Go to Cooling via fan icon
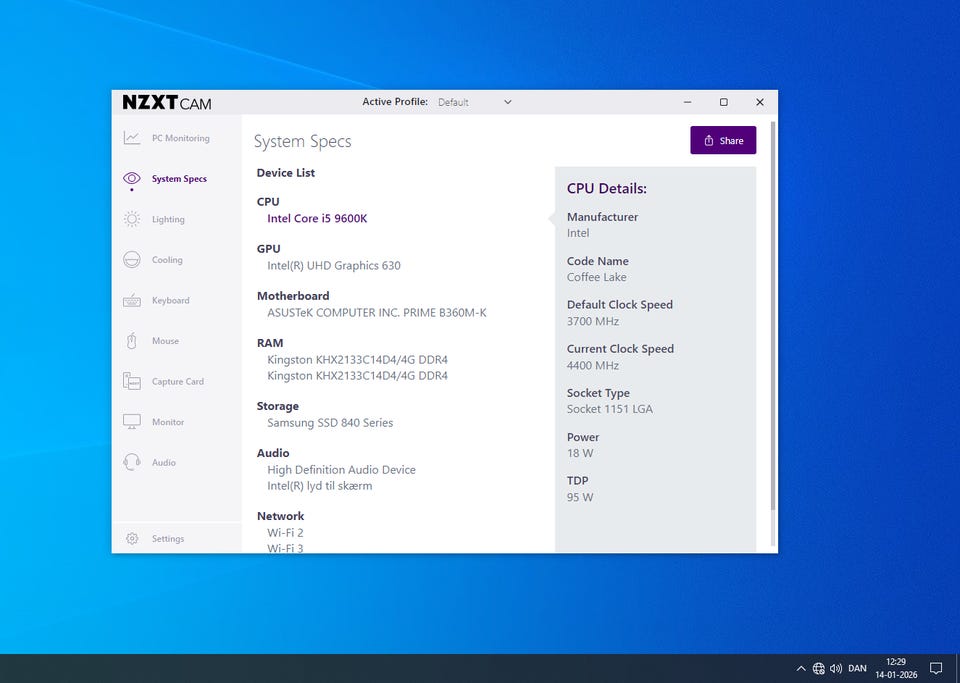The image size is (960, 683). (x=132, y=260)
